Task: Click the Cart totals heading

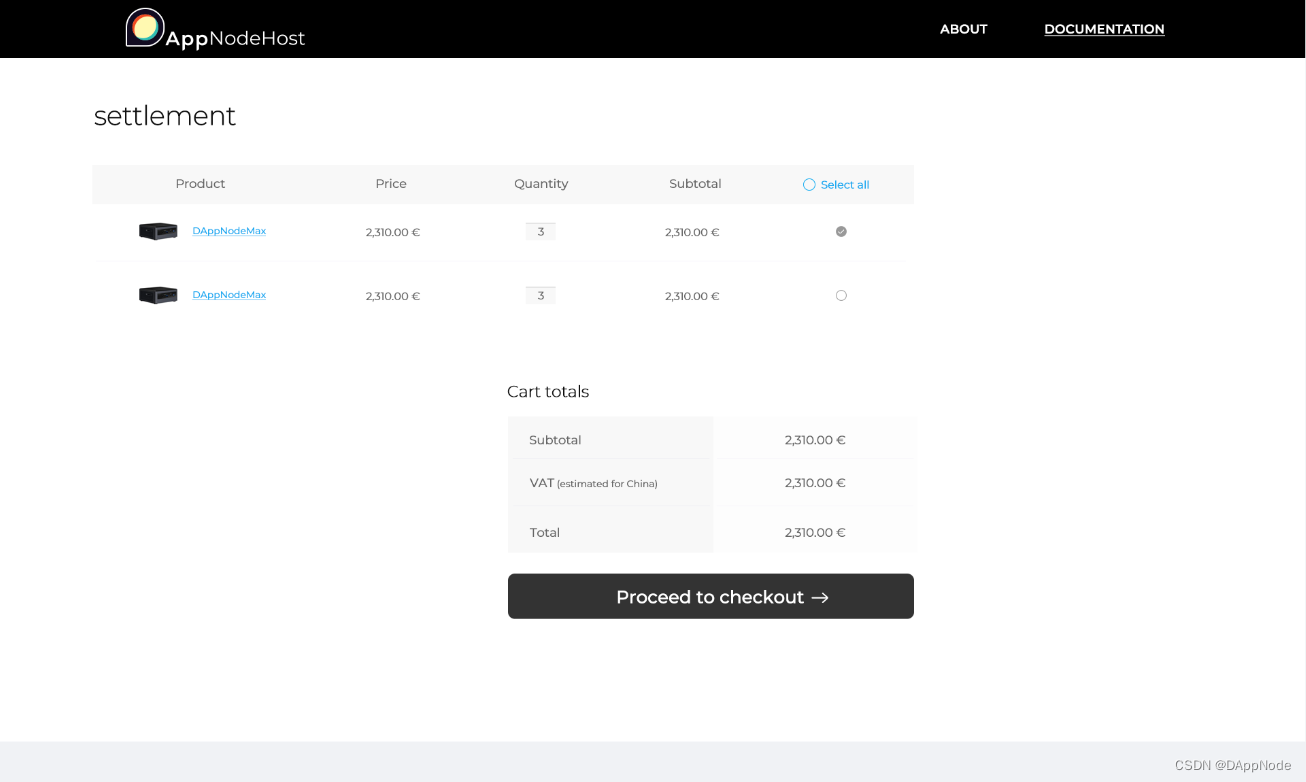Action: pyautogui.click(x=548, y=391)
